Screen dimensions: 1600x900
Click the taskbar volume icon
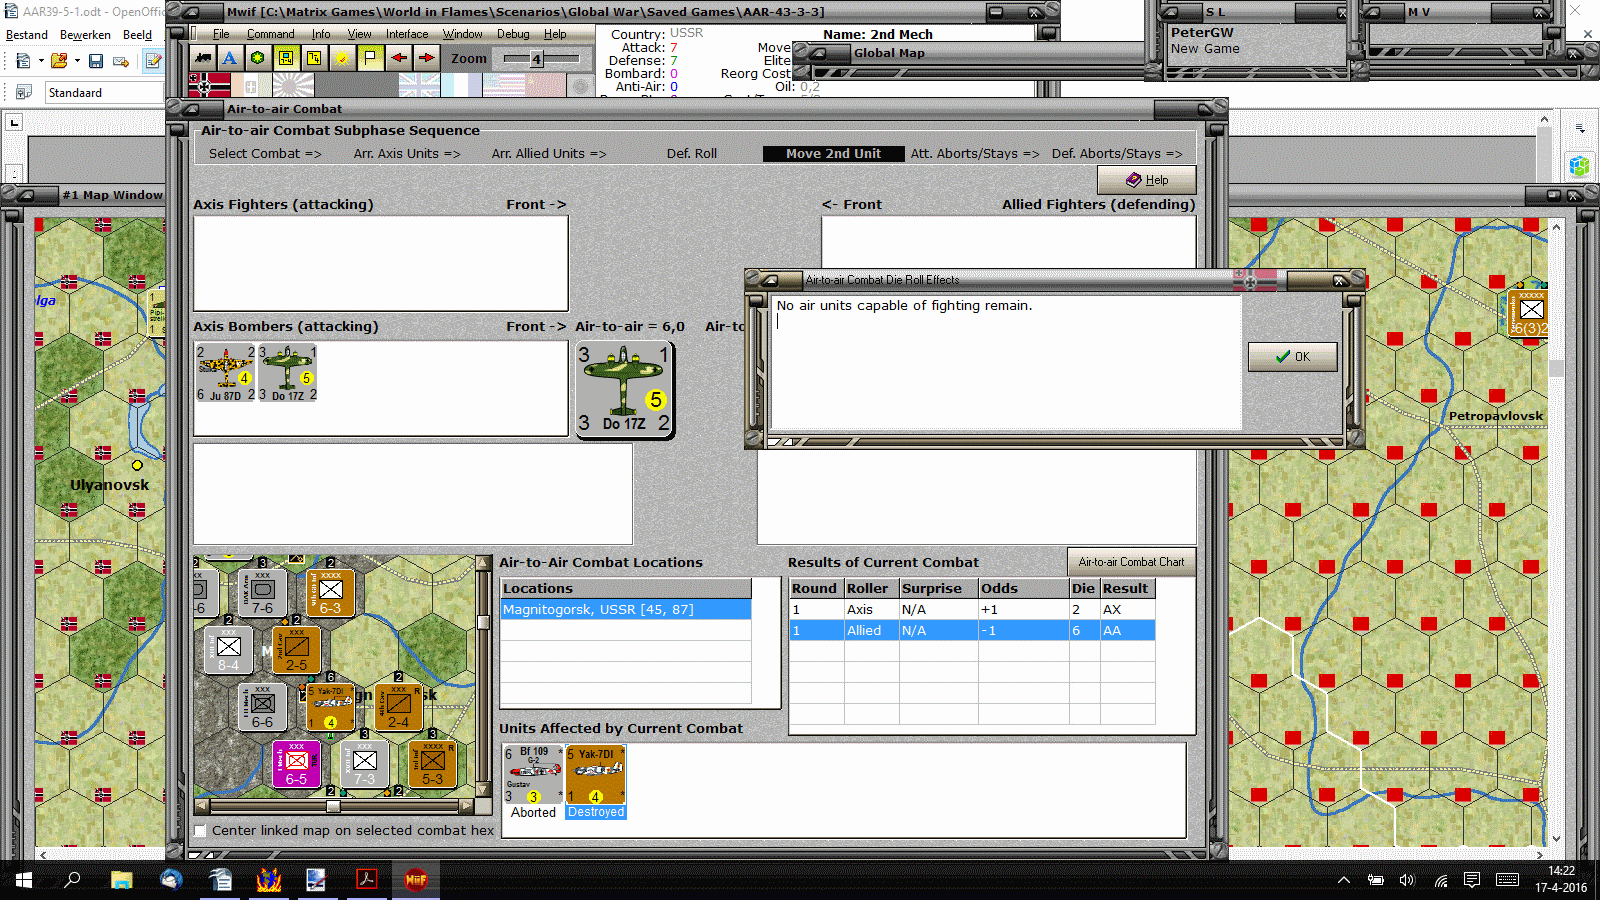pyautogui.click(x=1407, y=880)
